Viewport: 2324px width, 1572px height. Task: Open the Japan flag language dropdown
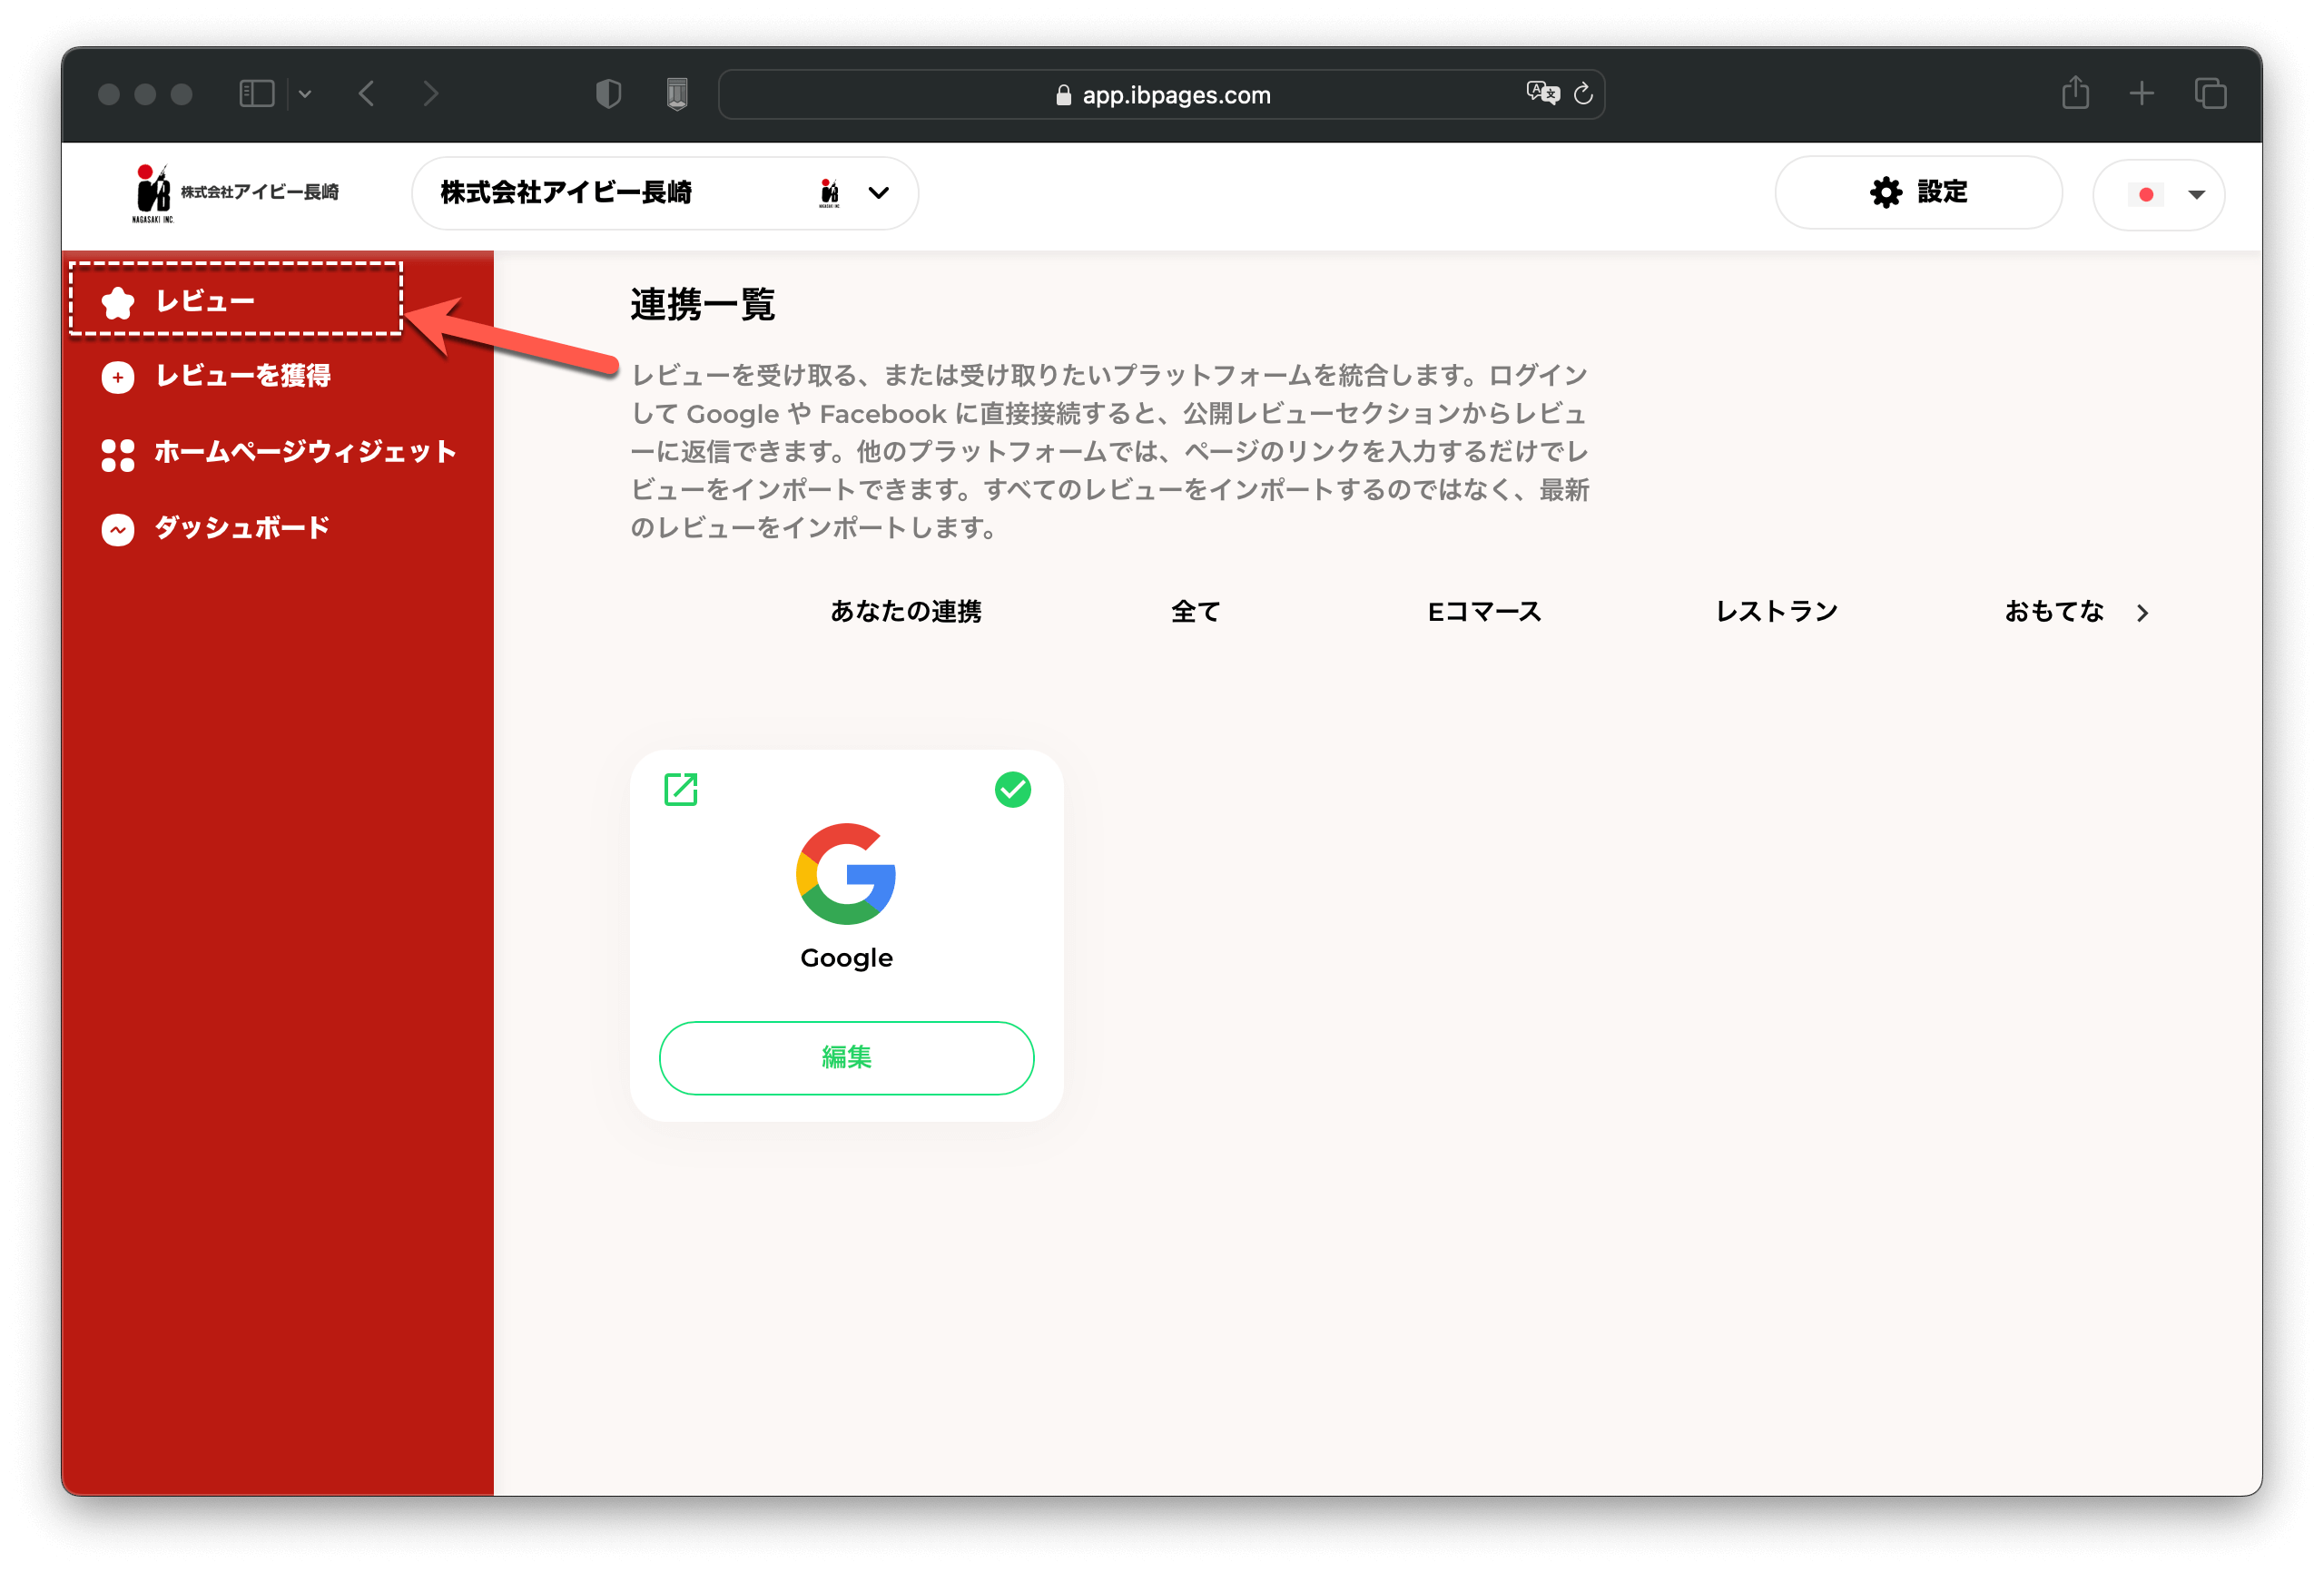[x=2158, y=194]
